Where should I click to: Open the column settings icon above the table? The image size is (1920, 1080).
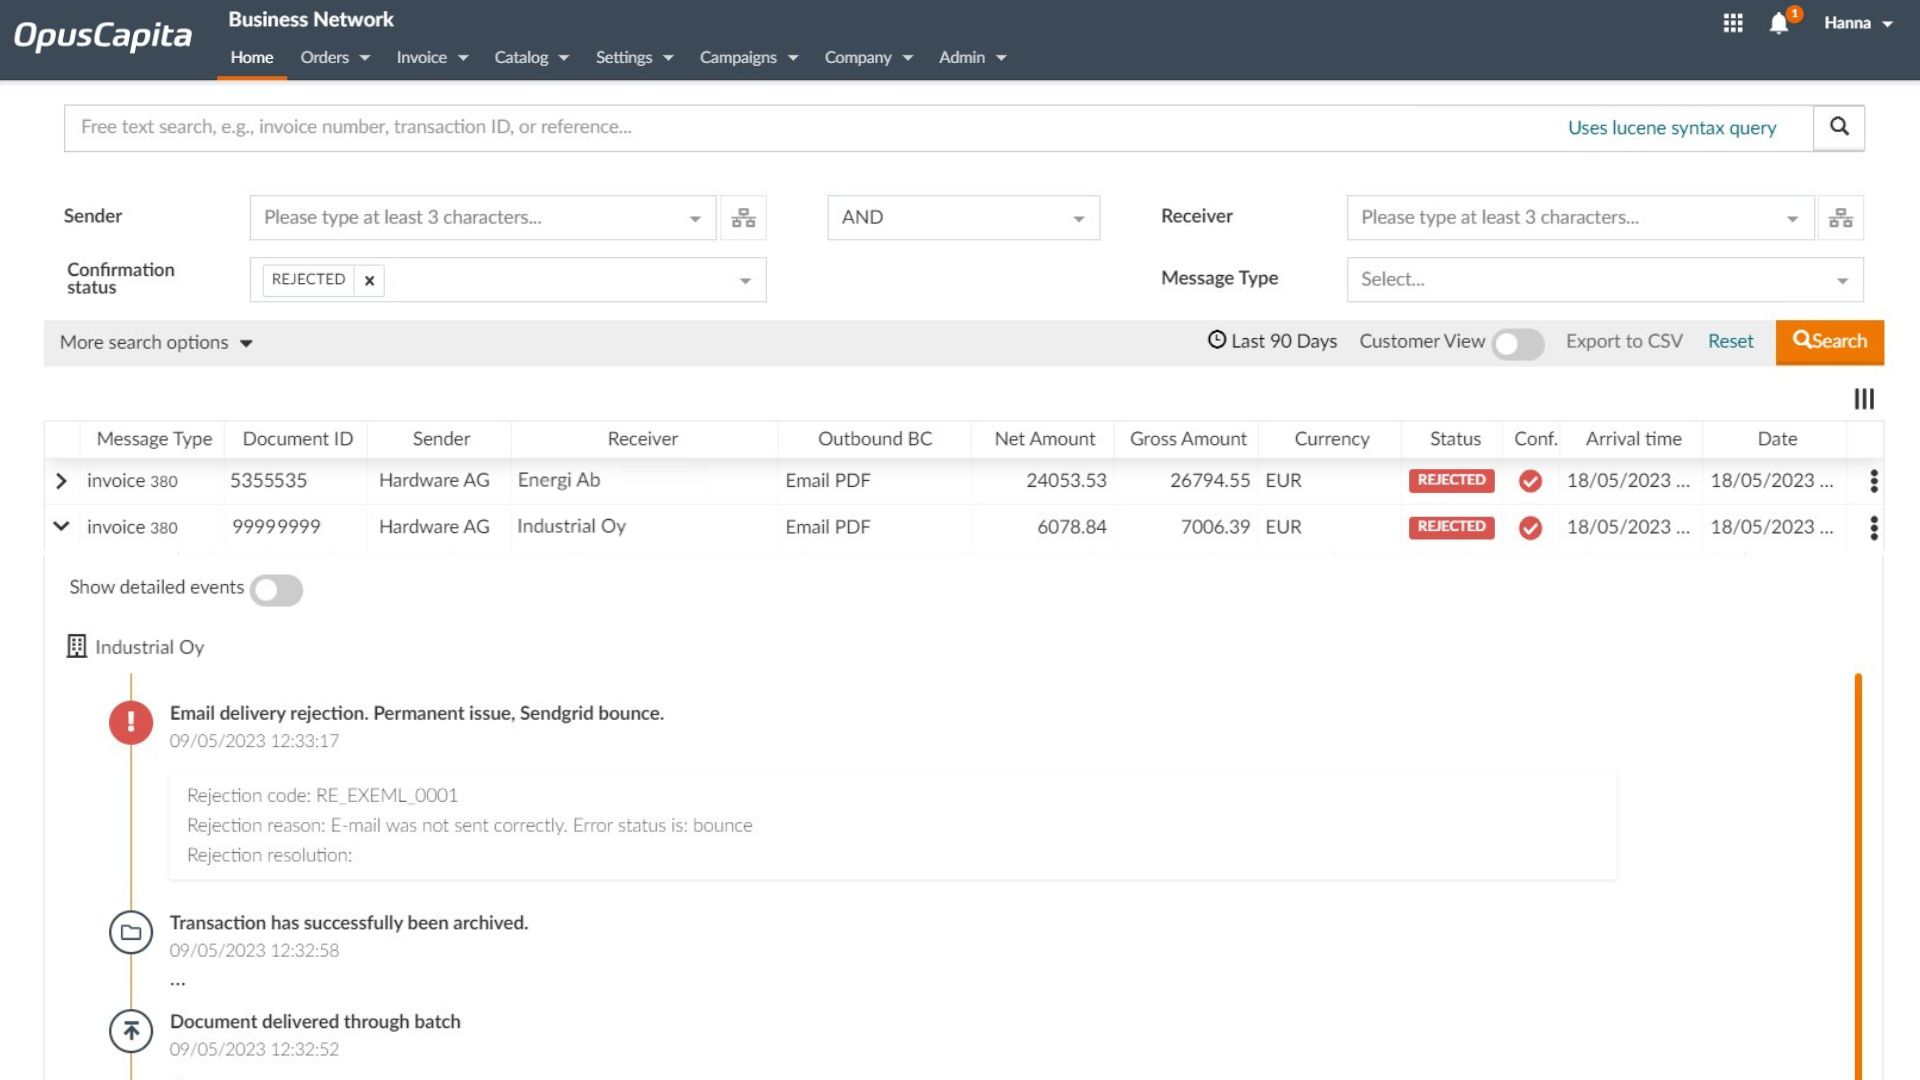click(x=1863, y=399)
